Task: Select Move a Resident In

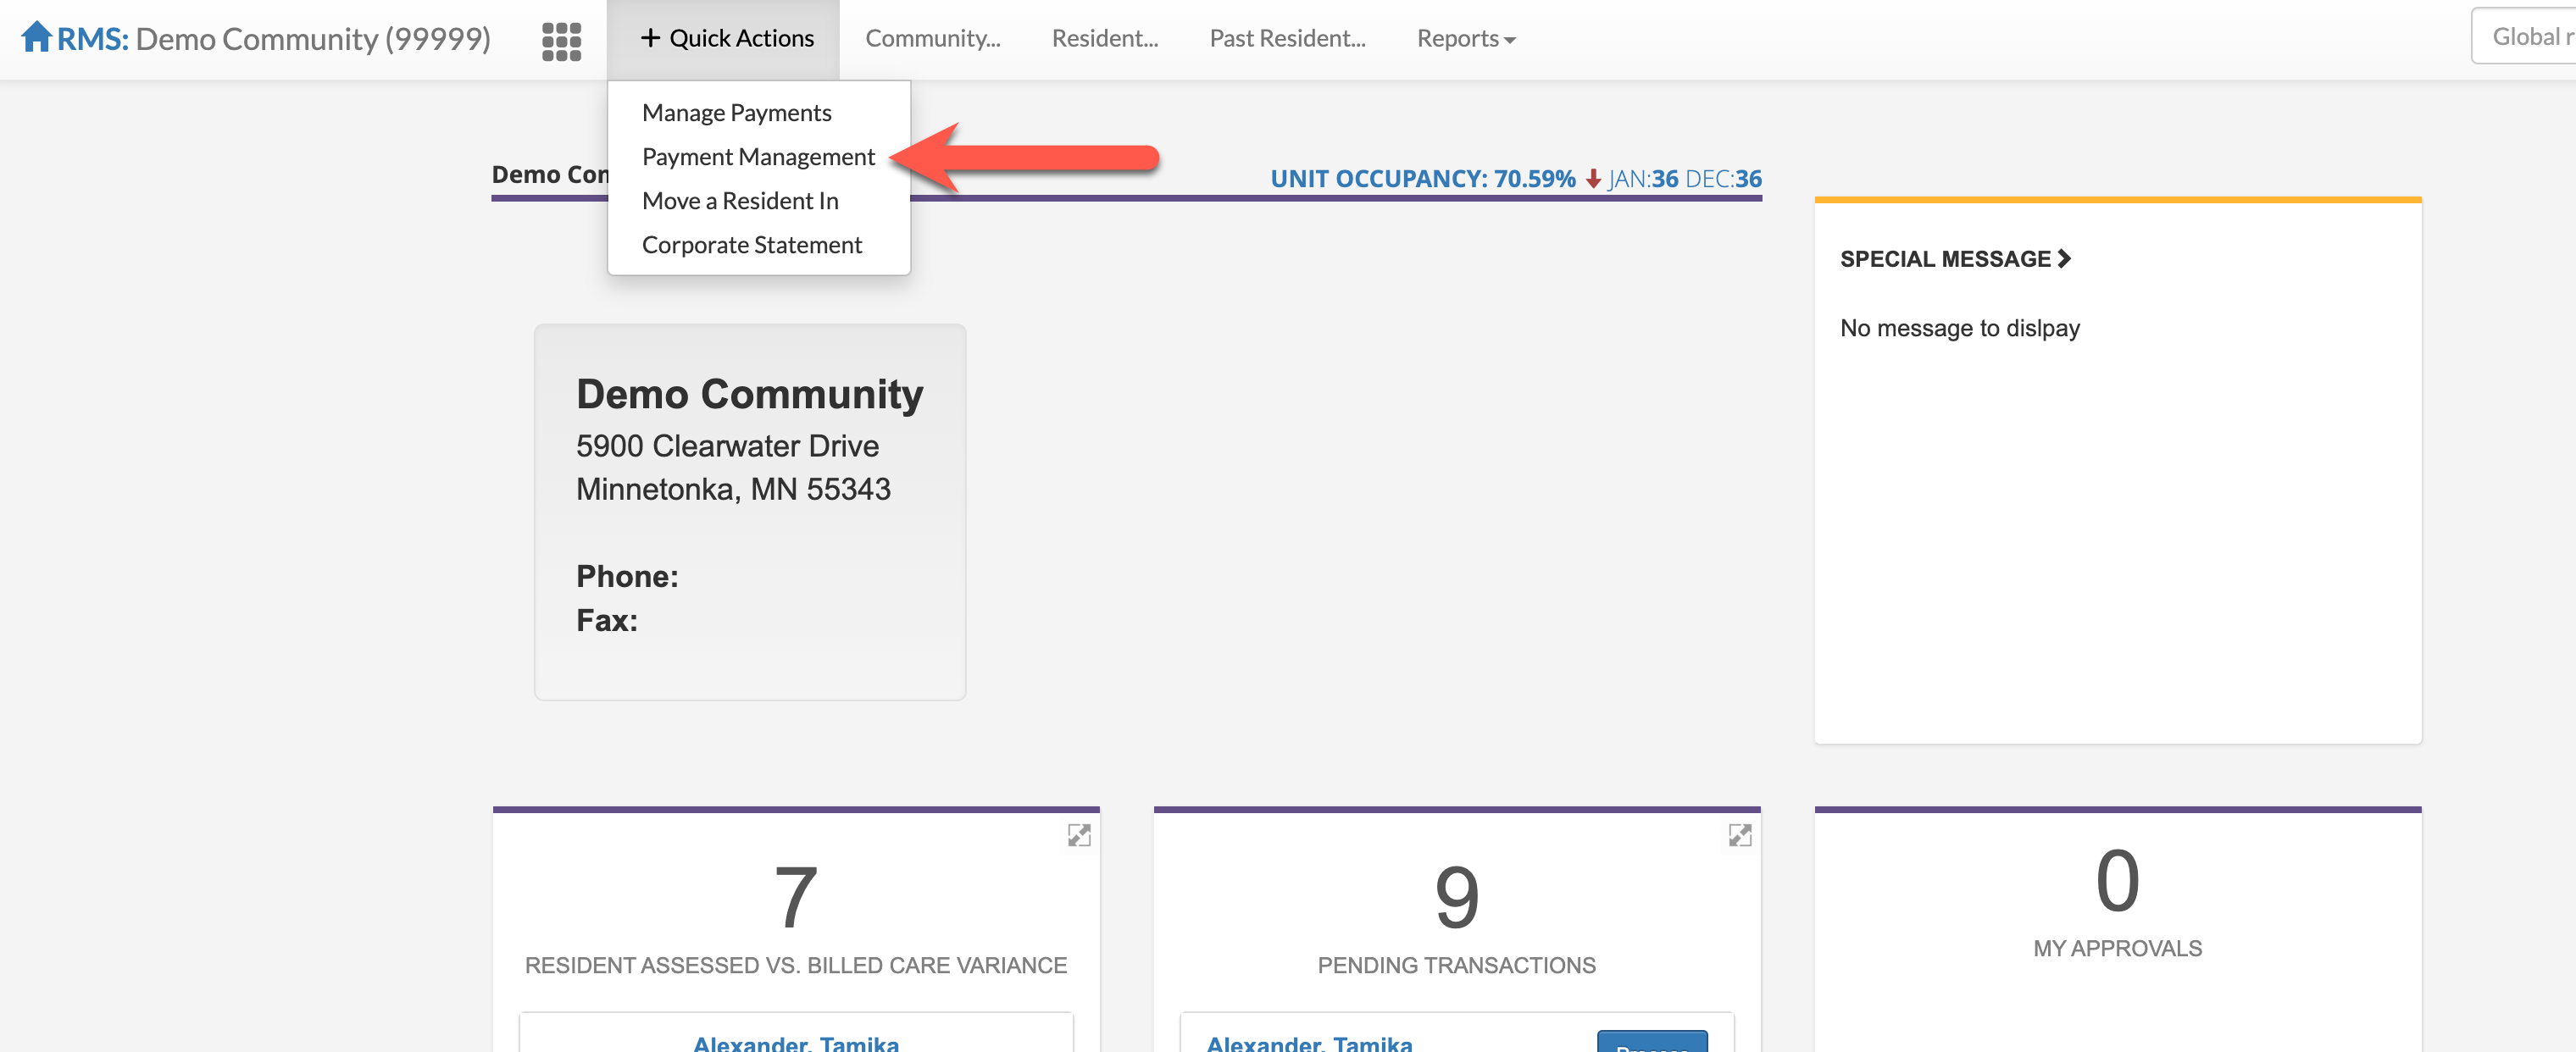Action: point(739,201)
